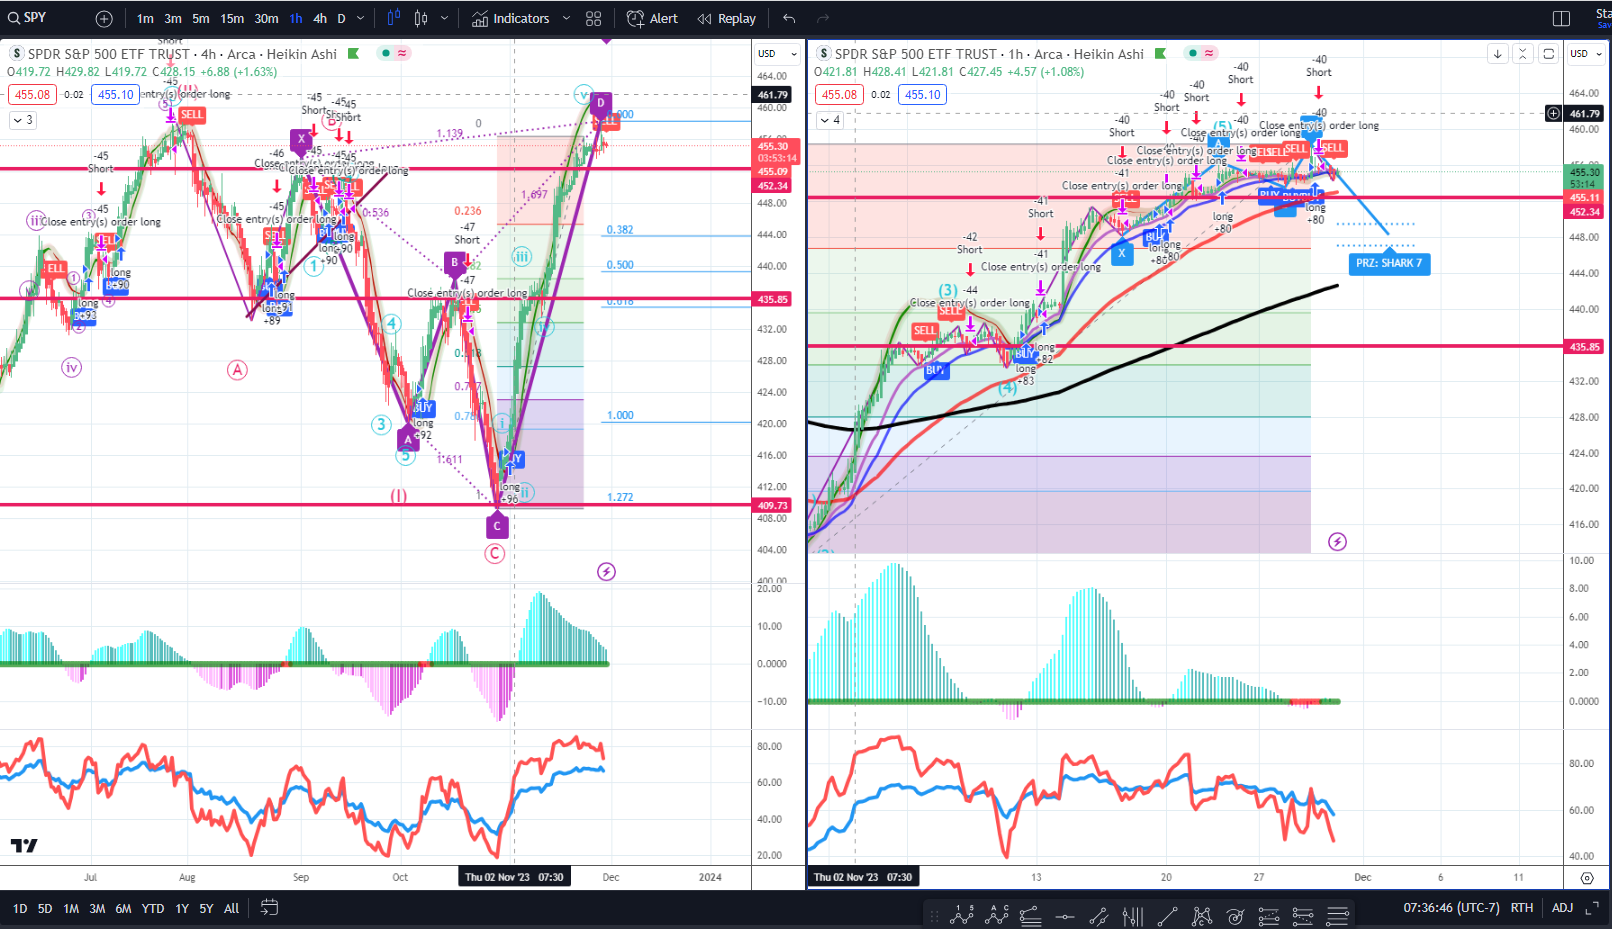Expand the left chart's 3 indicators legend
This screenshot has height=929, width=1612.
[x=23, y=120]
